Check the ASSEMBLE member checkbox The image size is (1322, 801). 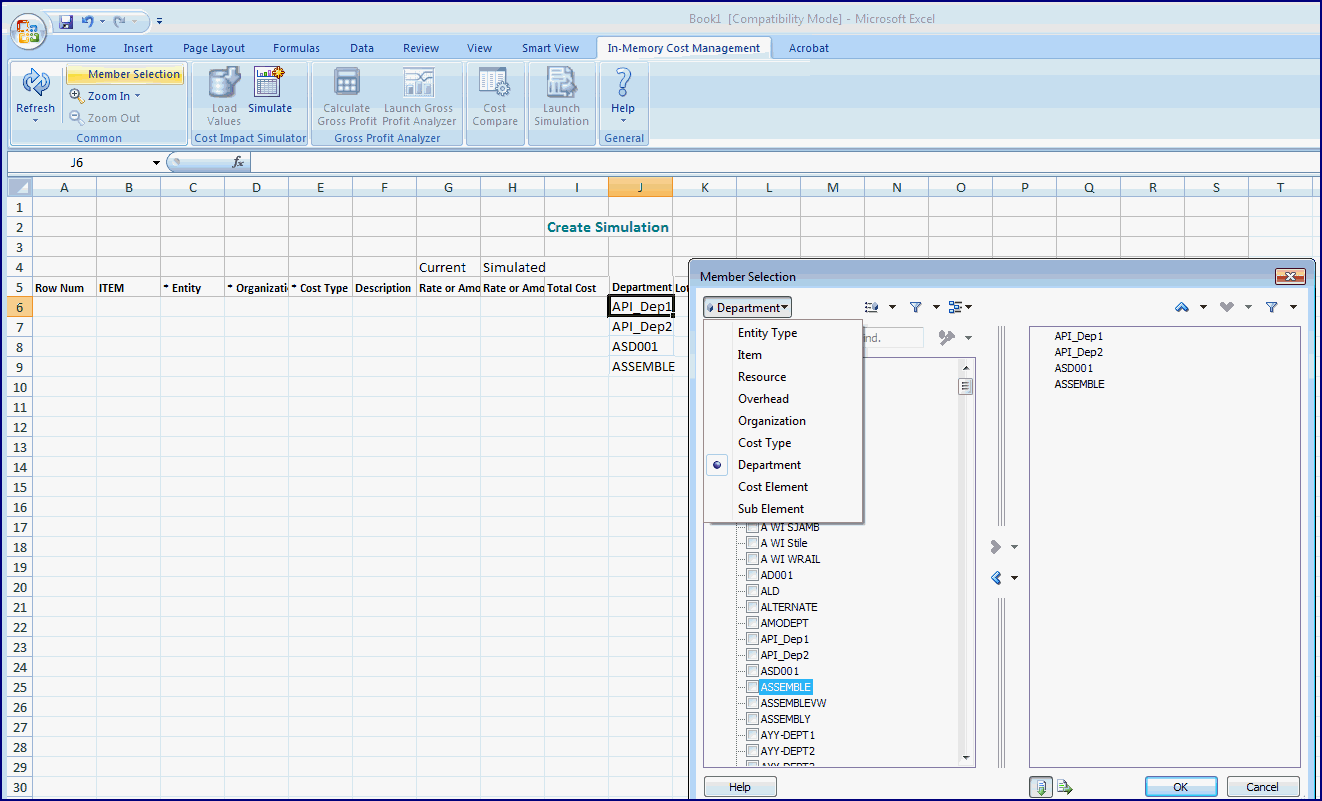point(752,687)
